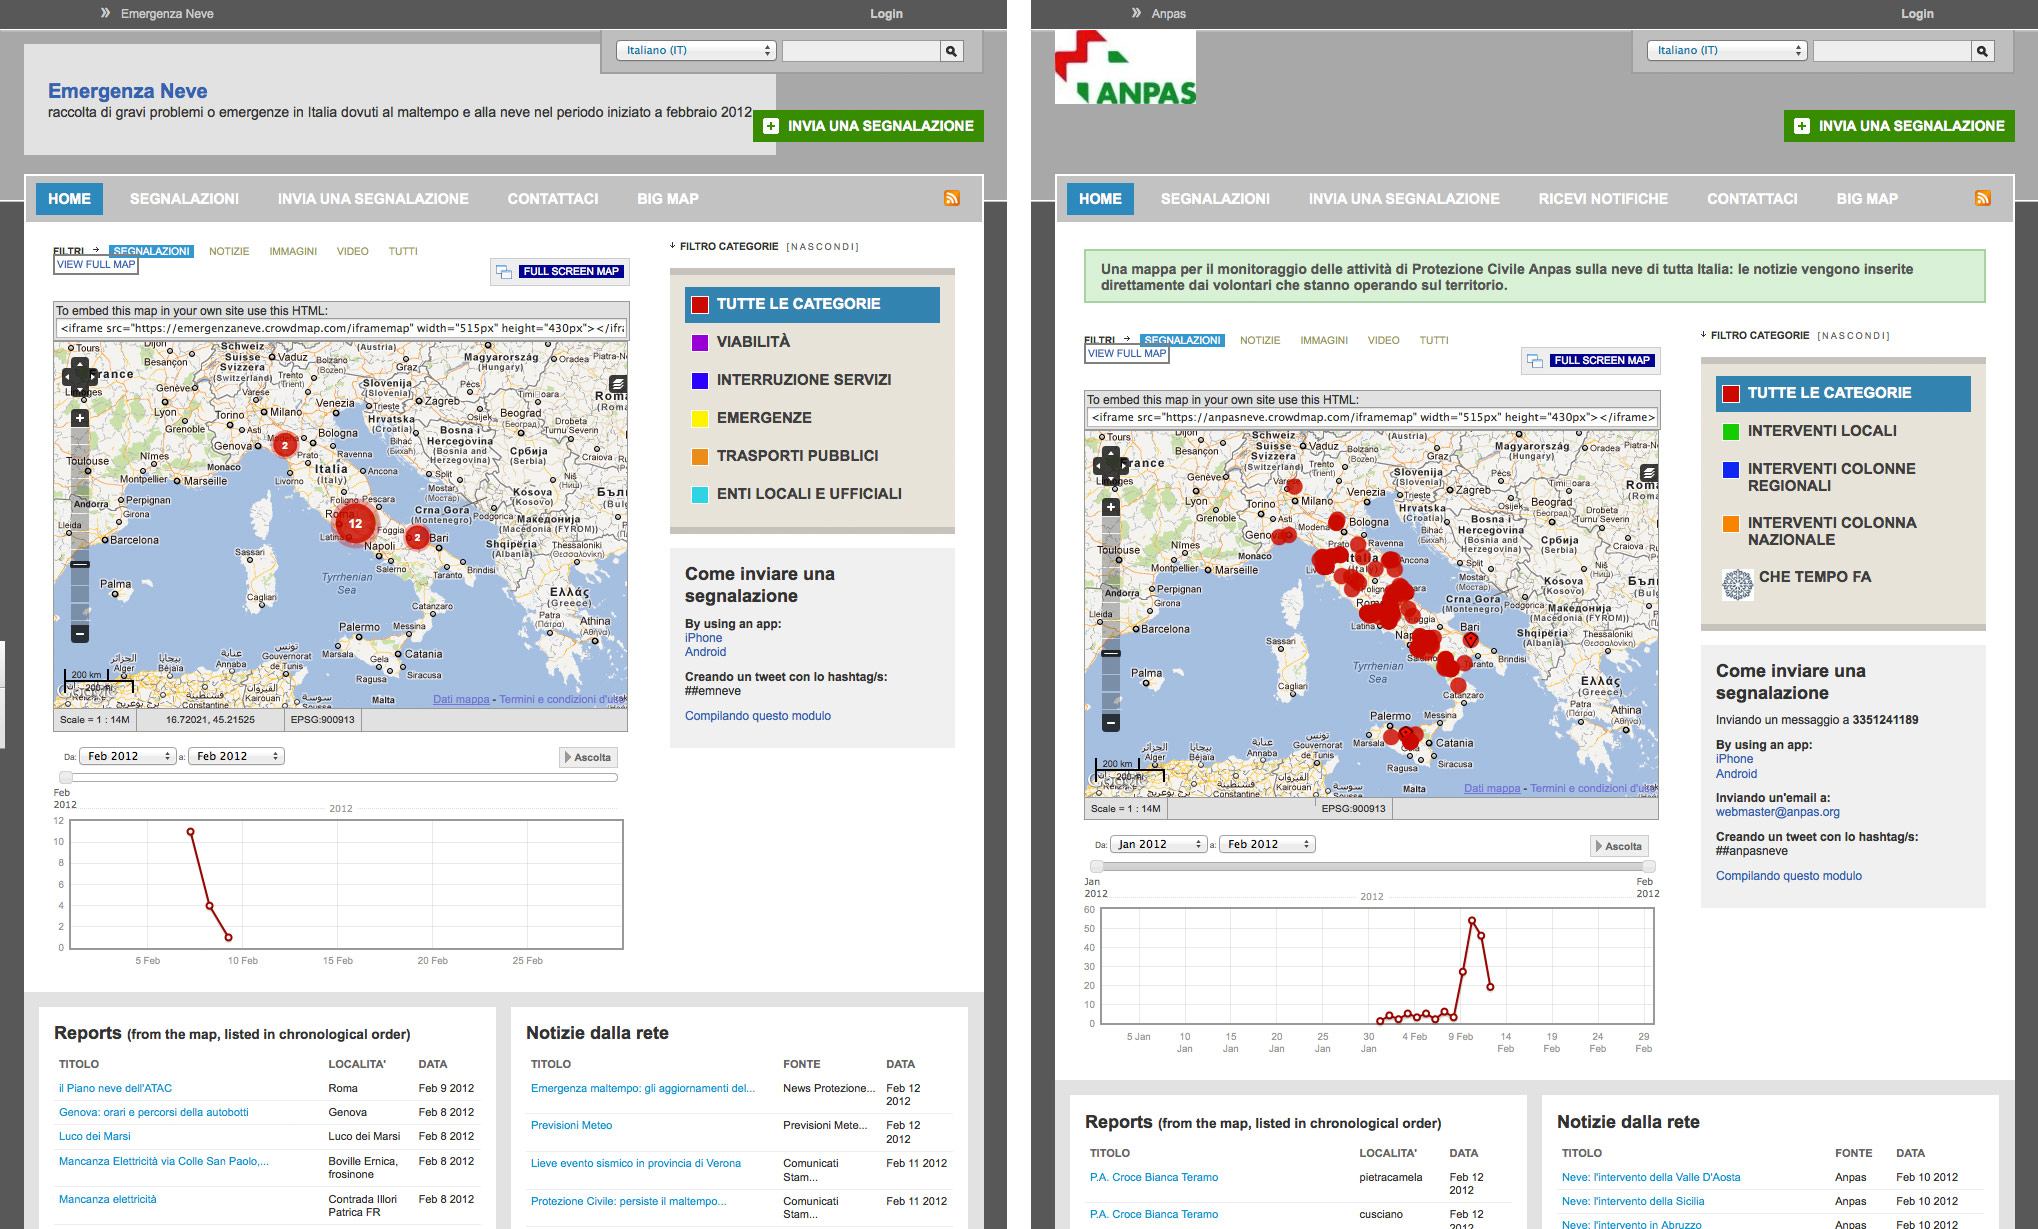The image size is (2038, 1229).
Task: Click the cluster marker showing 12 reports
Action: tap(354, 523)
